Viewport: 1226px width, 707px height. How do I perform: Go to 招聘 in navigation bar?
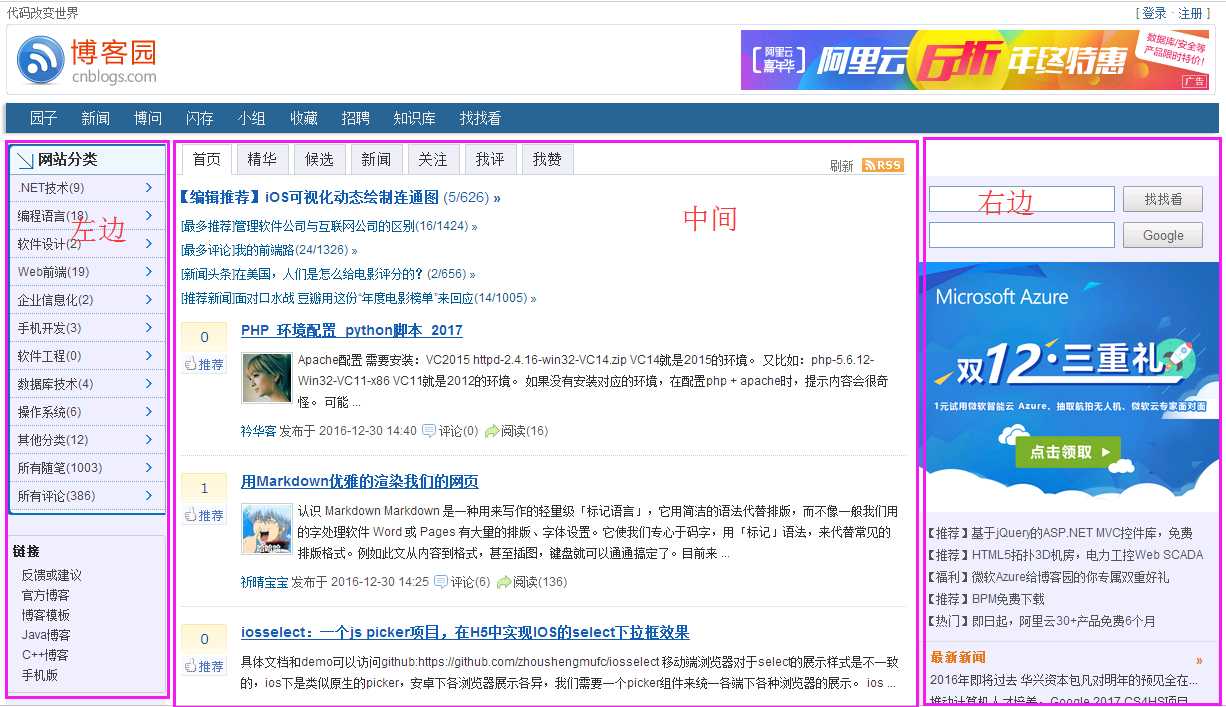pos(355,118)
